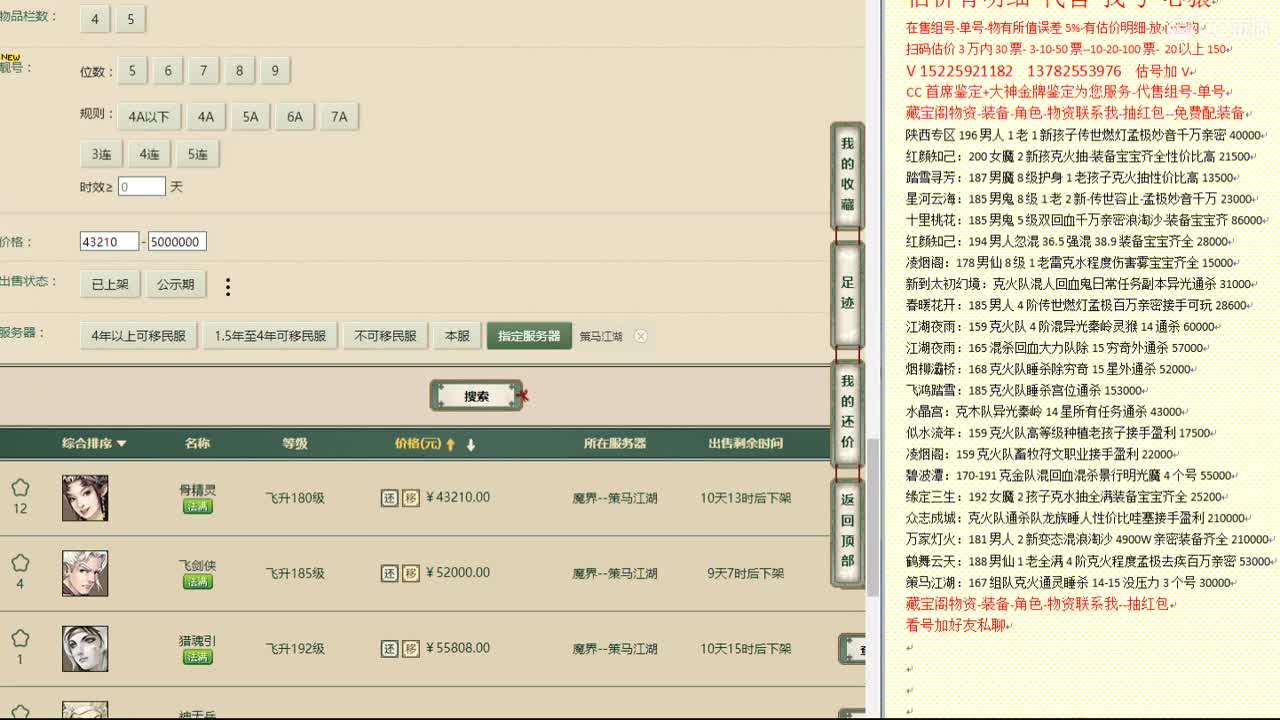Choose 本服 server option
1280x720 pixels.
(457, 336)
